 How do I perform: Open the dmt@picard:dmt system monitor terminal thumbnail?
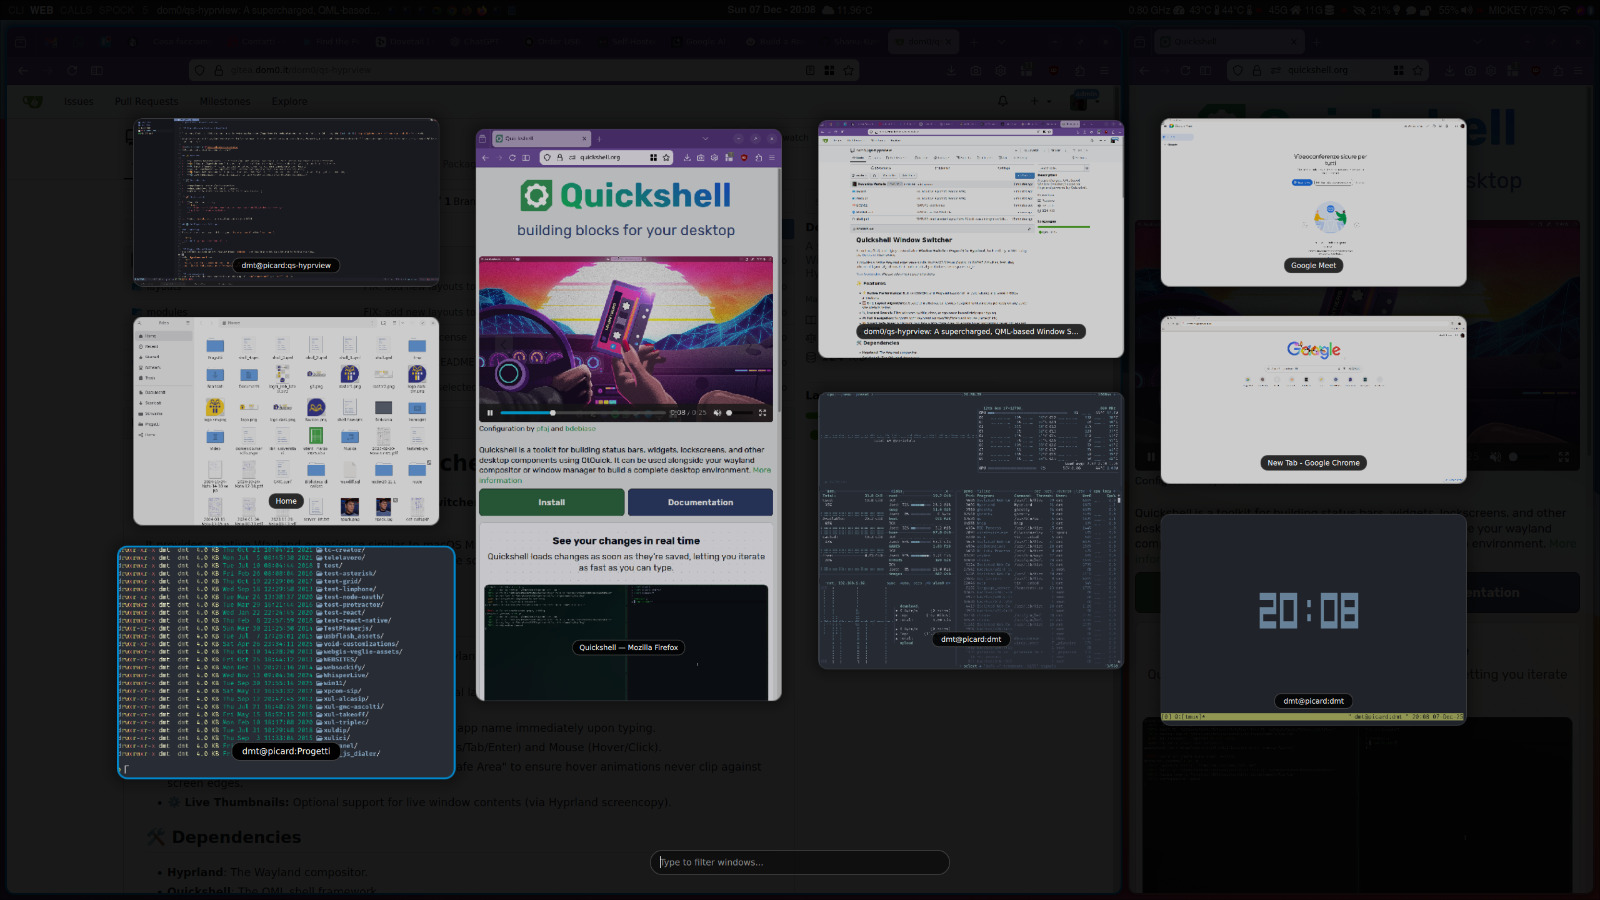(x=971, y=530)
